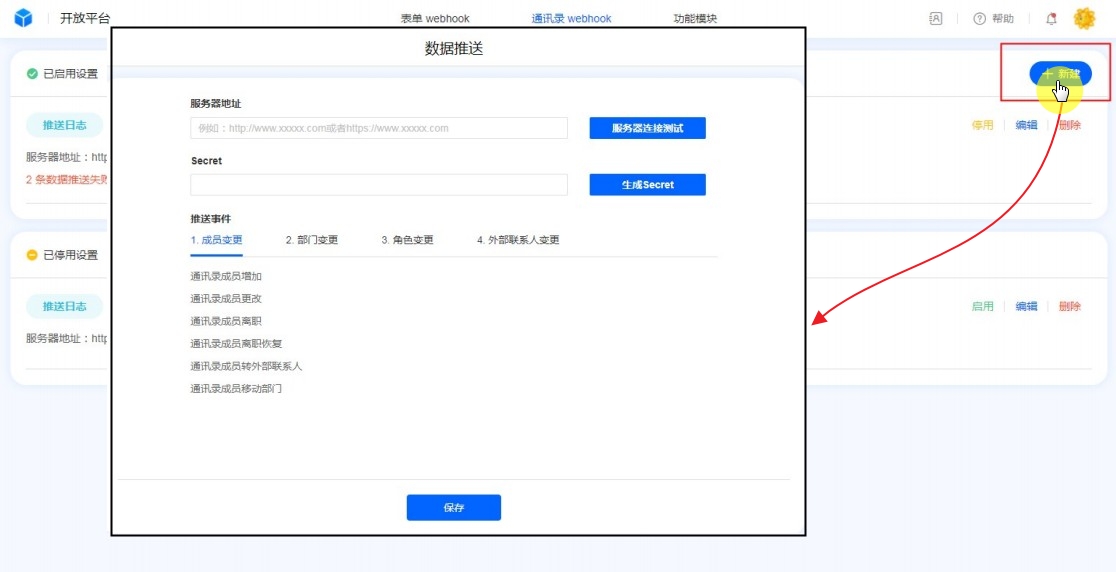The image size is (1116, 572).
Task: Save the data push settings with 保存
Action: 453,507
